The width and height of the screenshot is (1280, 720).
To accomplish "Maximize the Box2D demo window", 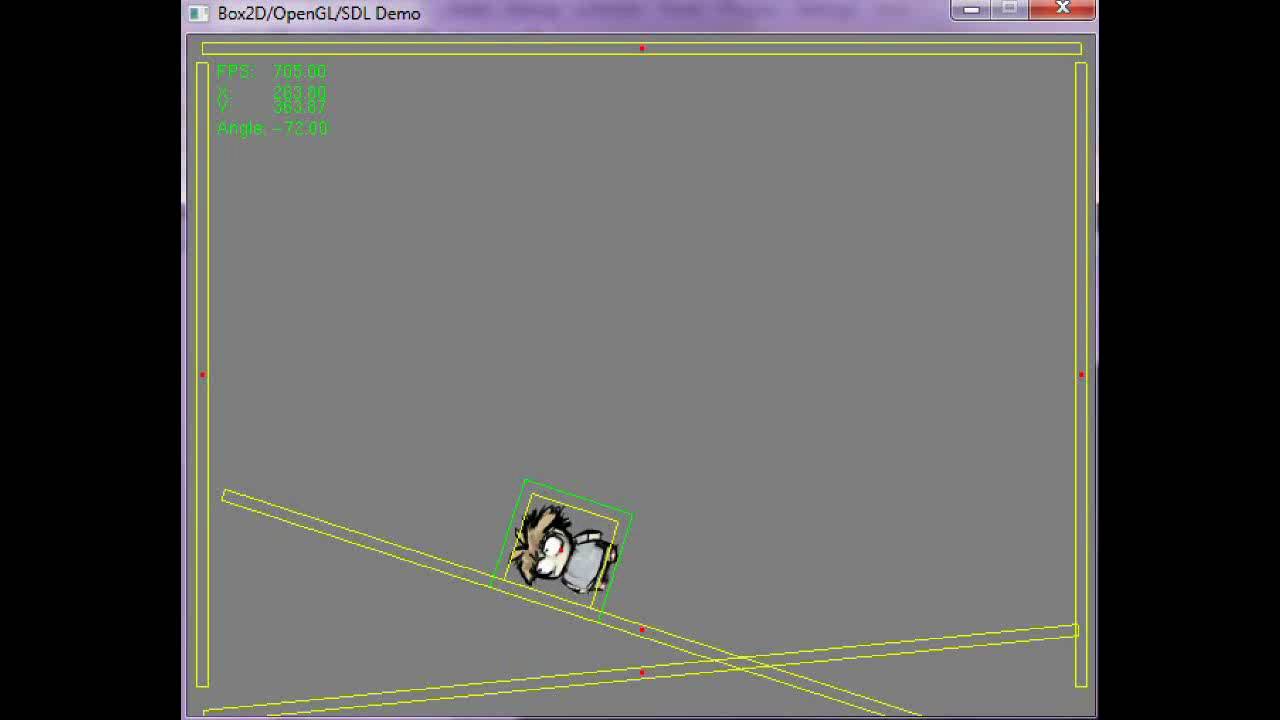I will [x=1010, y=10].
